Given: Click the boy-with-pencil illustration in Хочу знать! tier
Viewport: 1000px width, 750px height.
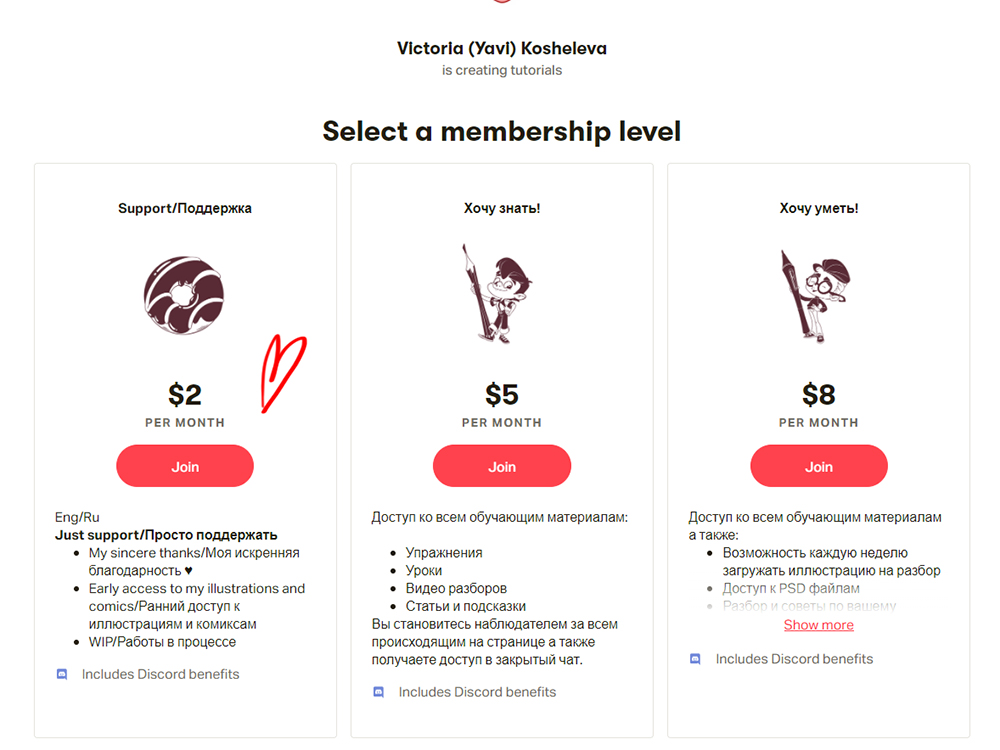Looking at the screenshot, I should point(498,294).
